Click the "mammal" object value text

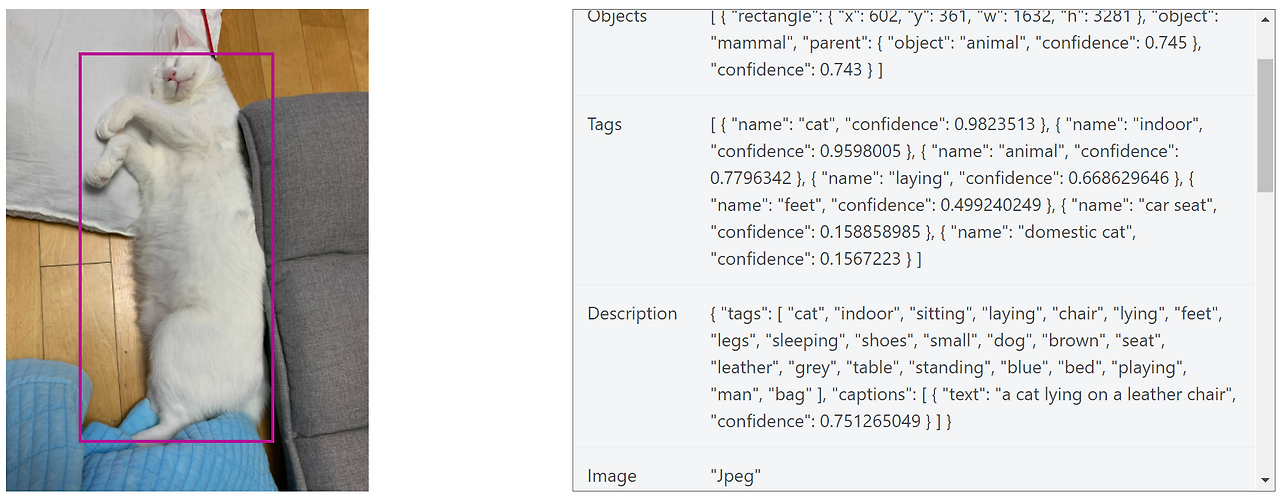pyautogui.click(x=748, y=44)
